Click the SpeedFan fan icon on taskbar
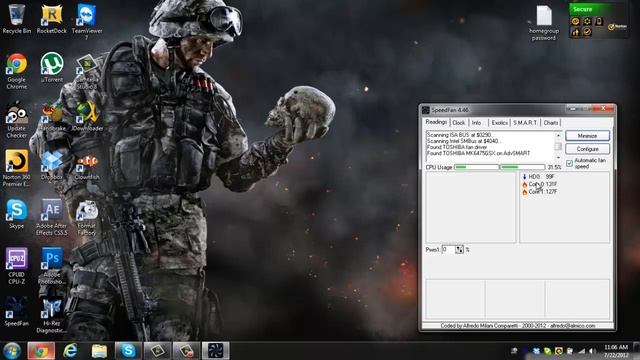 coord(215,351)
